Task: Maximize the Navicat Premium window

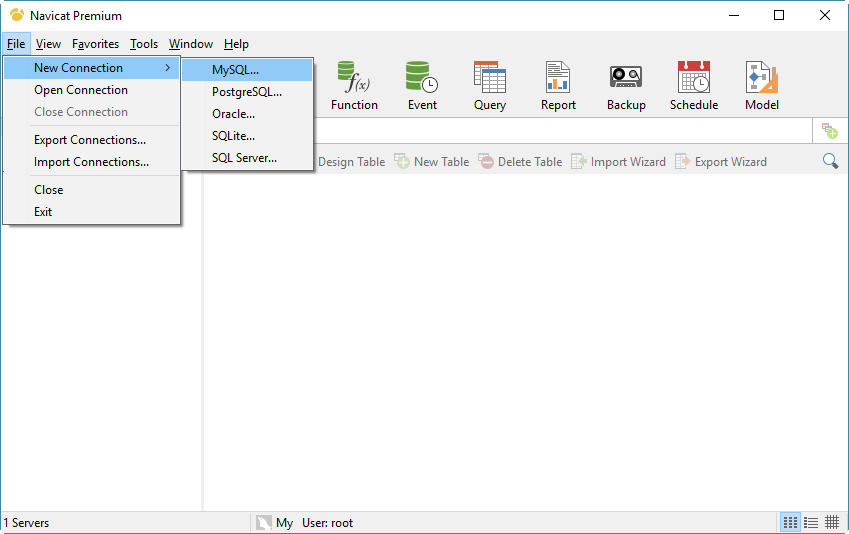Action: [x=779, y=15]
